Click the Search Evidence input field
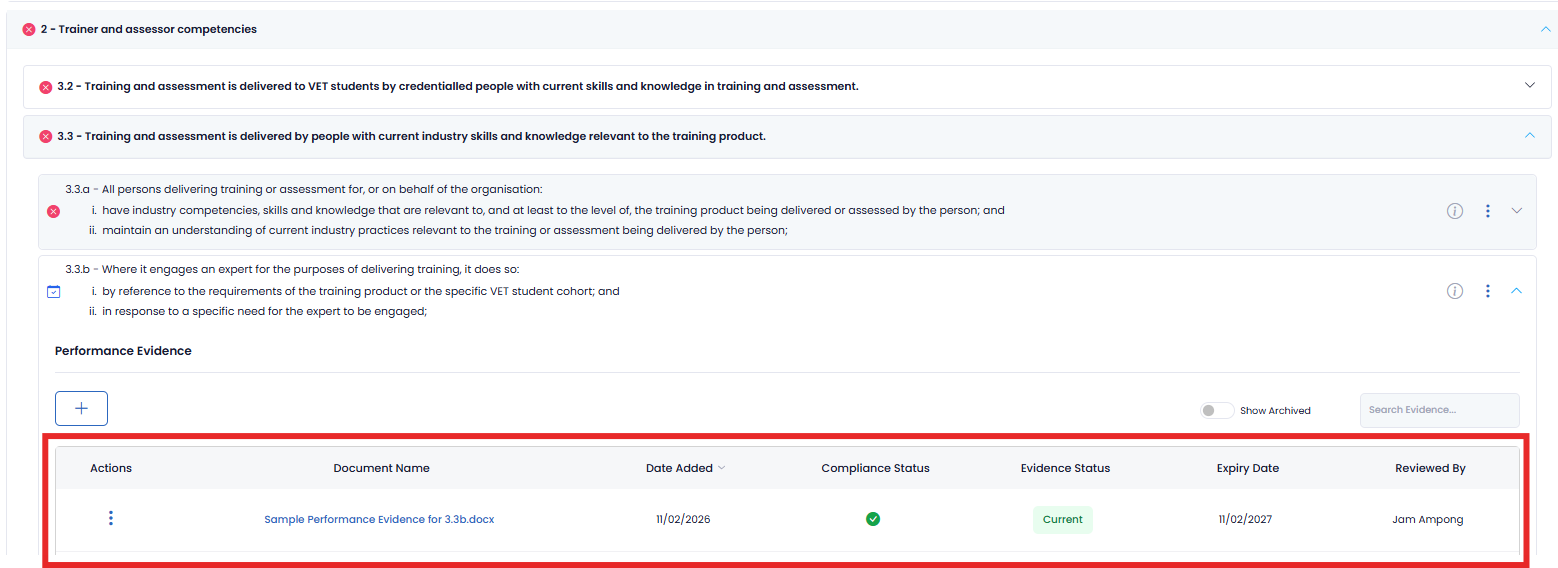 tap(1438, 410)
